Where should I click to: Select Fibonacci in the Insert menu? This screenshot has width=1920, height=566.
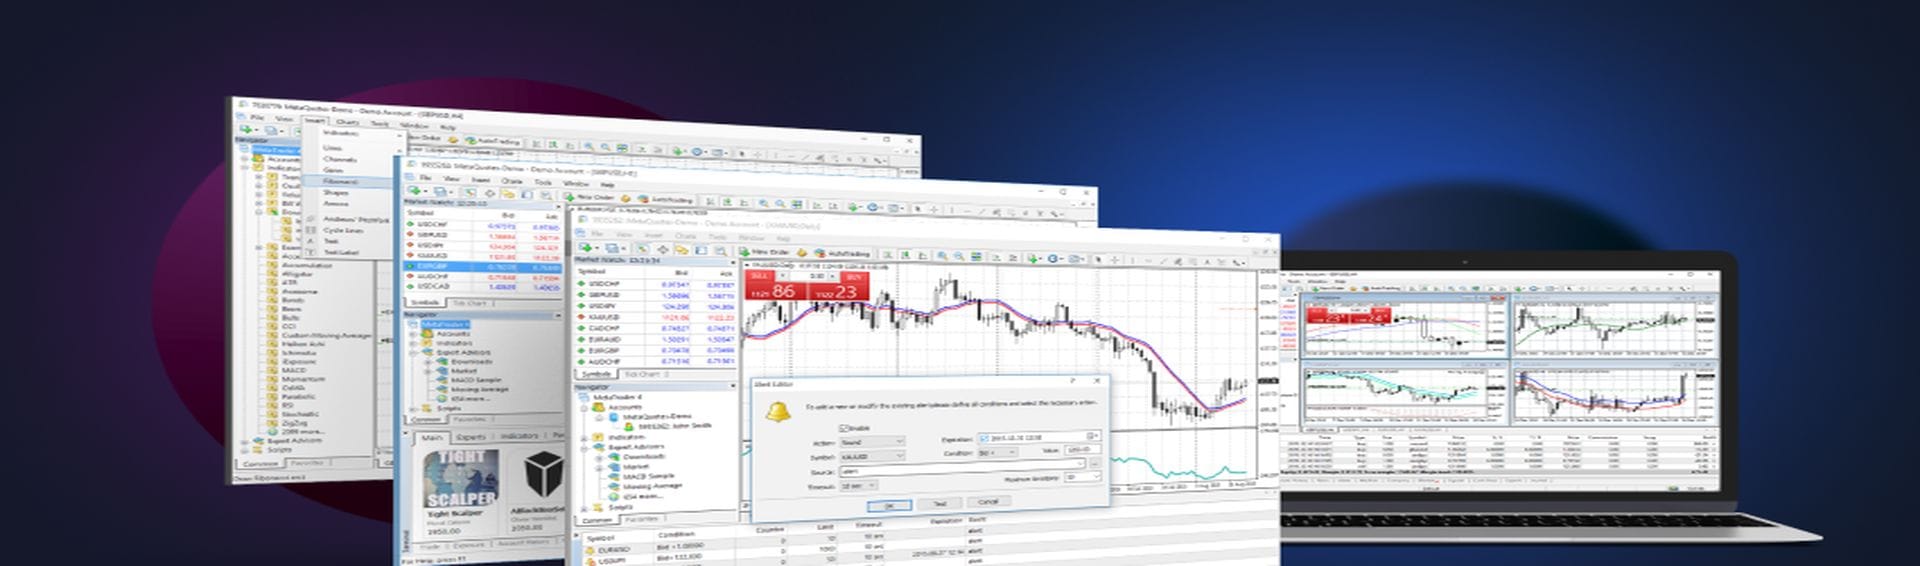tap(341, 182)
